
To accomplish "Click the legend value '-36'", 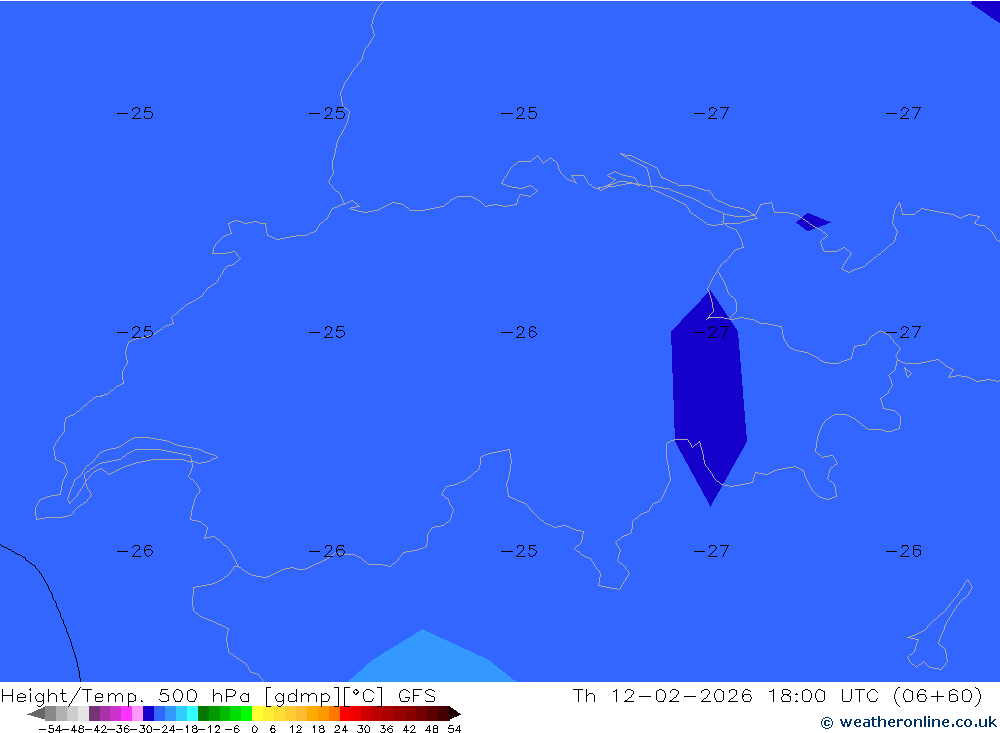I will tap(119, 729).
